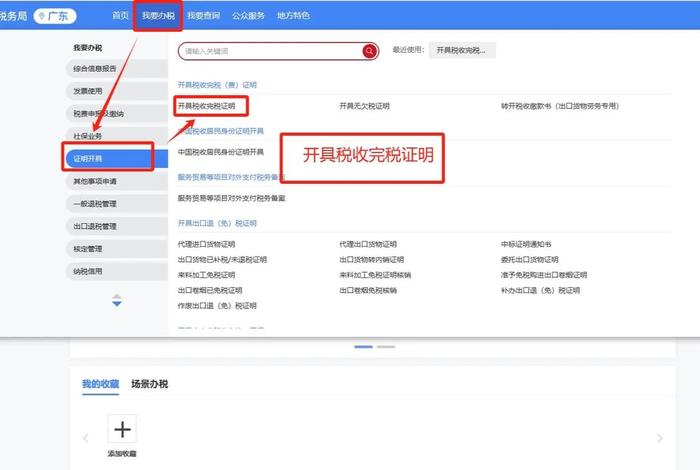Open the 开具税收完税证明 link
Viewport: 700px width, 470px height.
pos(206,106)
